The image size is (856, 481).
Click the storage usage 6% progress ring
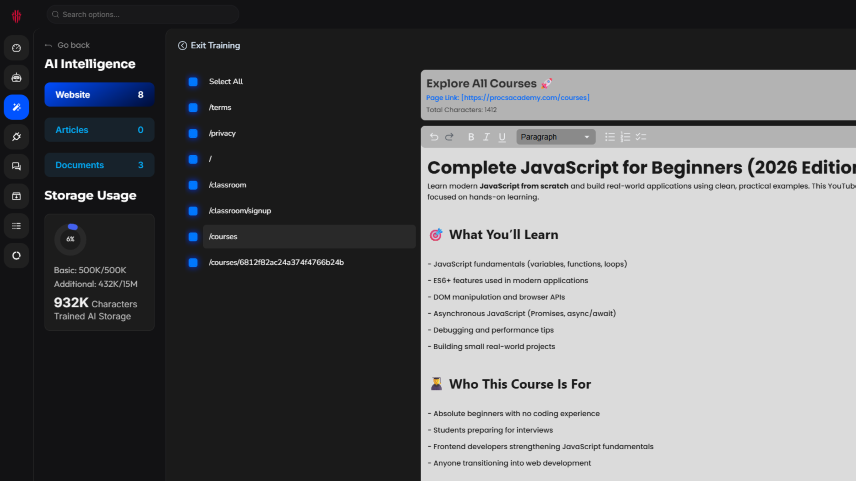pos(70,239)
